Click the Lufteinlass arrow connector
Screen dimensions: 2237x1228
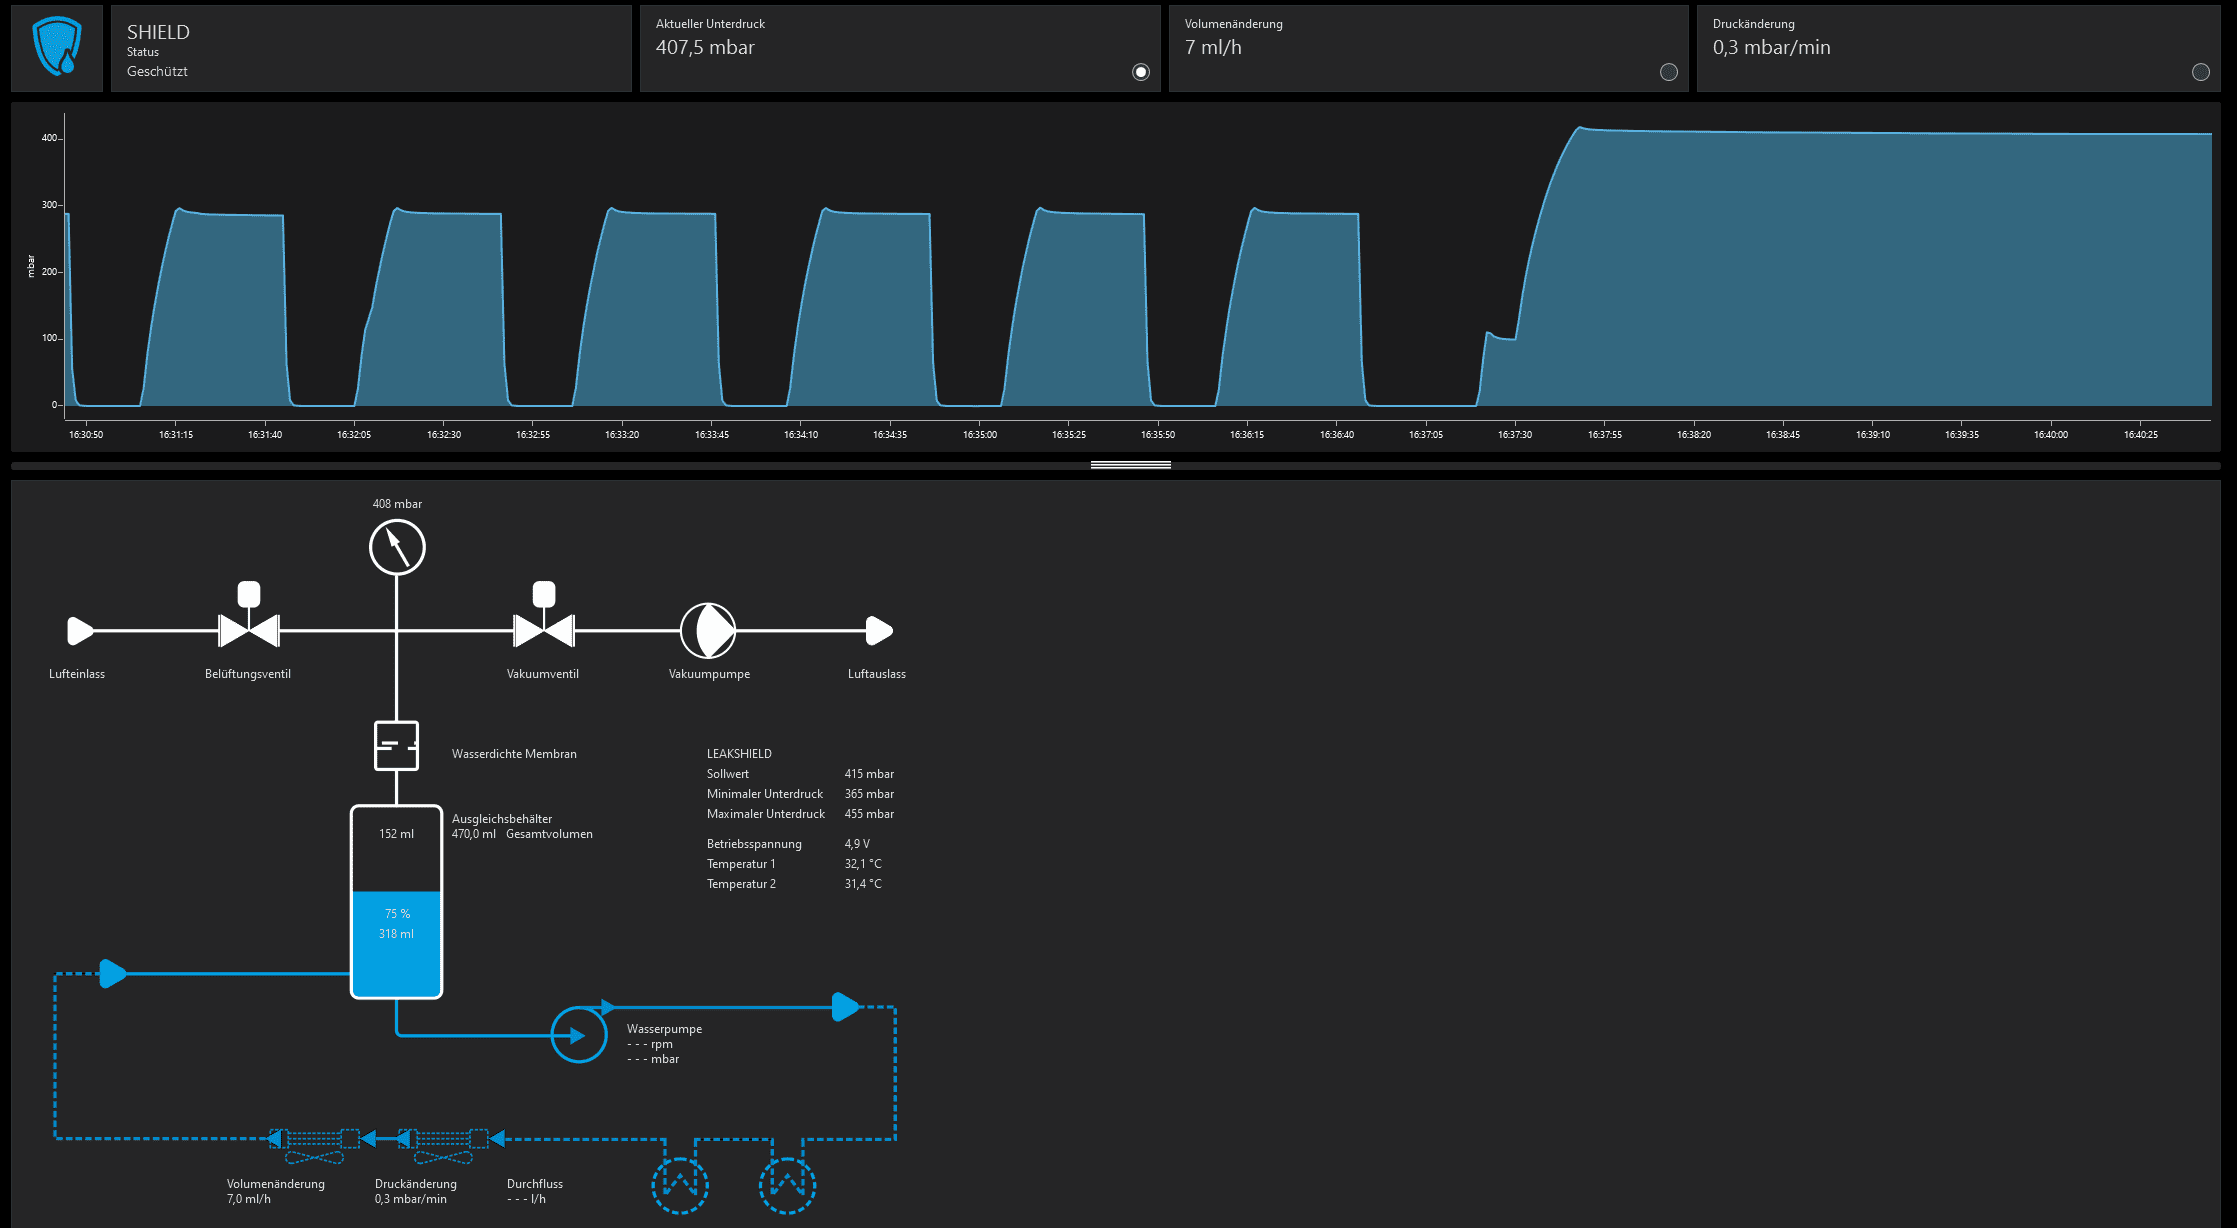point(79,631)
